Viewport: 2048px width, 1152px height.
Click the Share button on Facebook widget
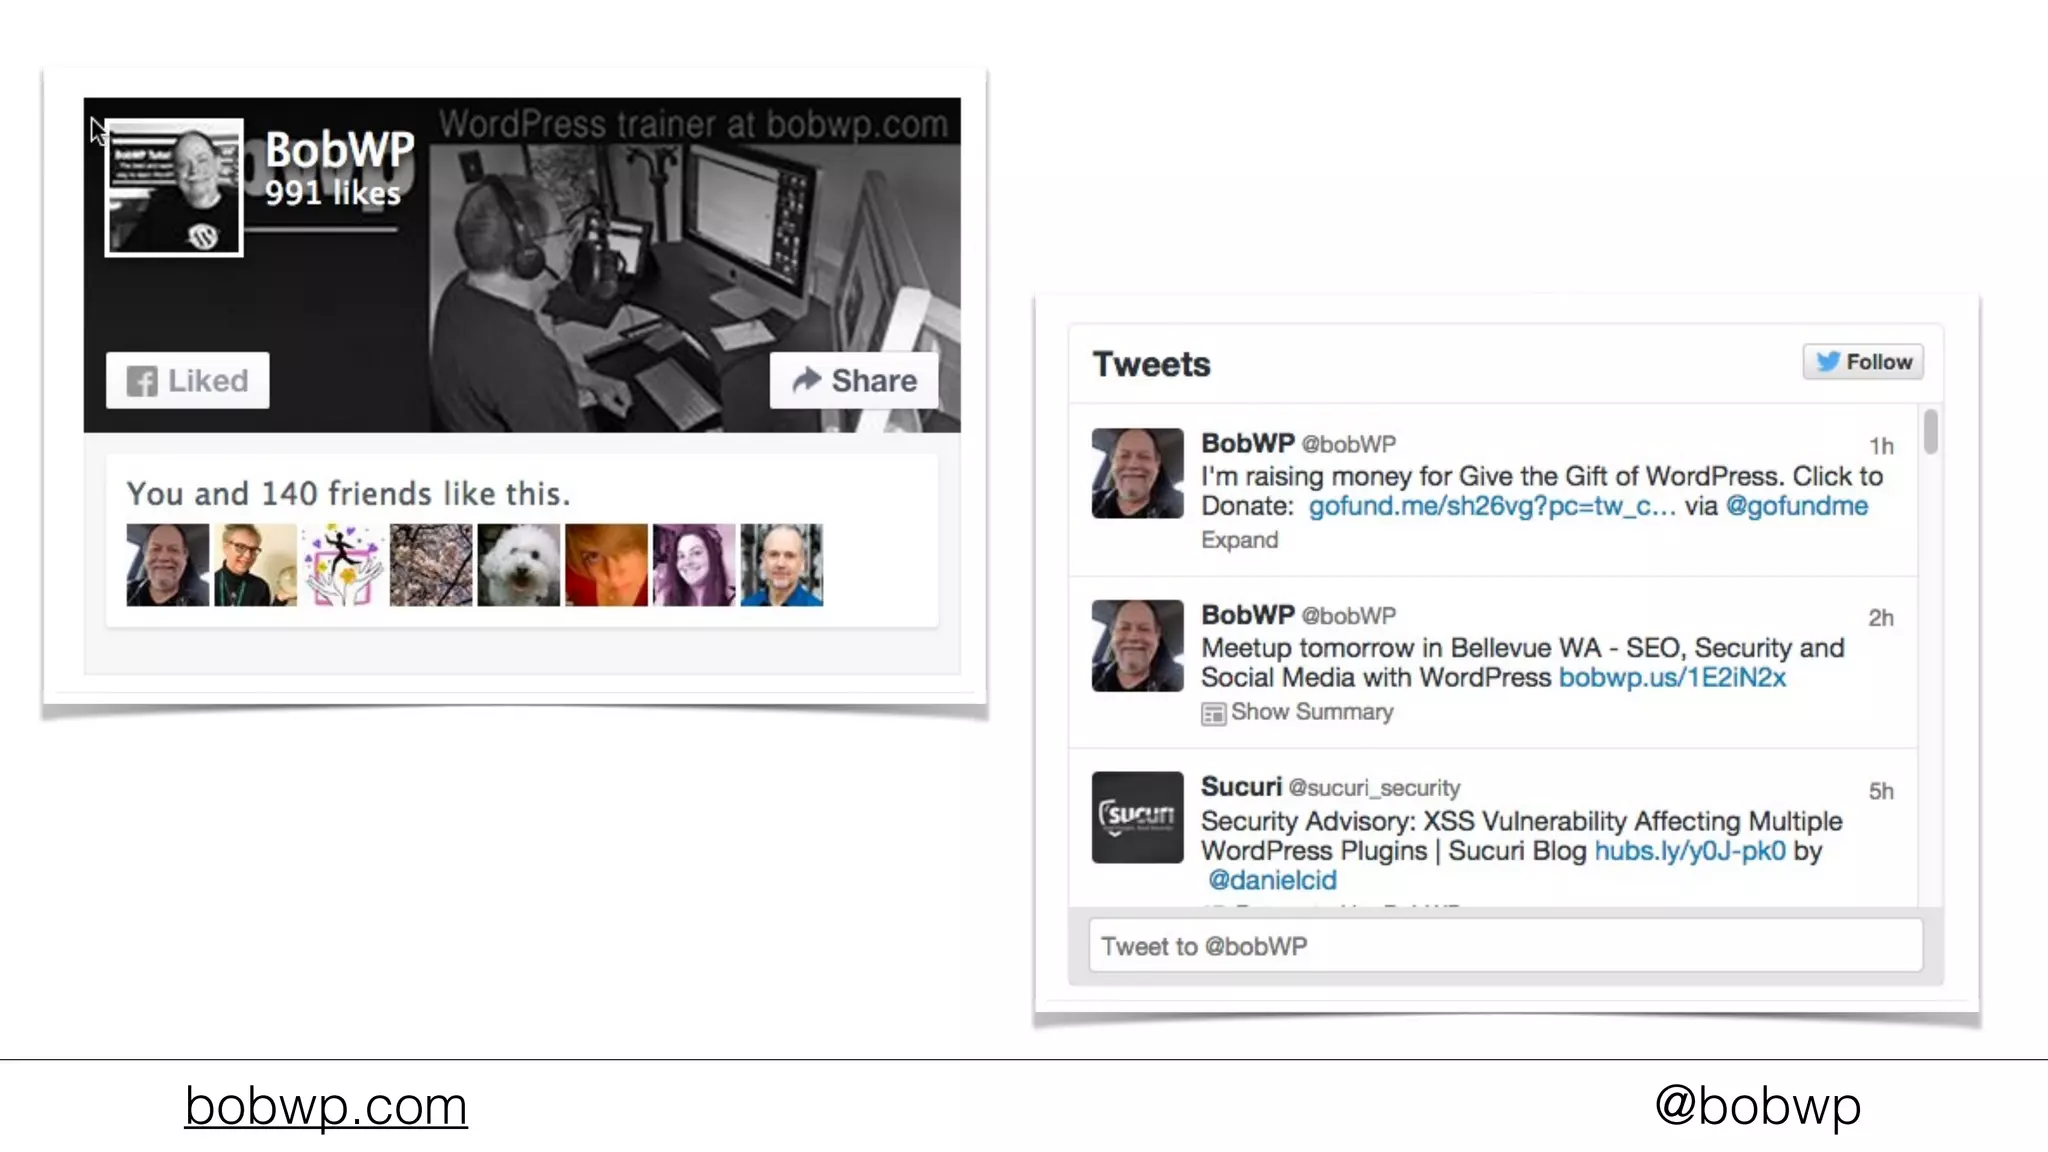(x=854, y=380)
